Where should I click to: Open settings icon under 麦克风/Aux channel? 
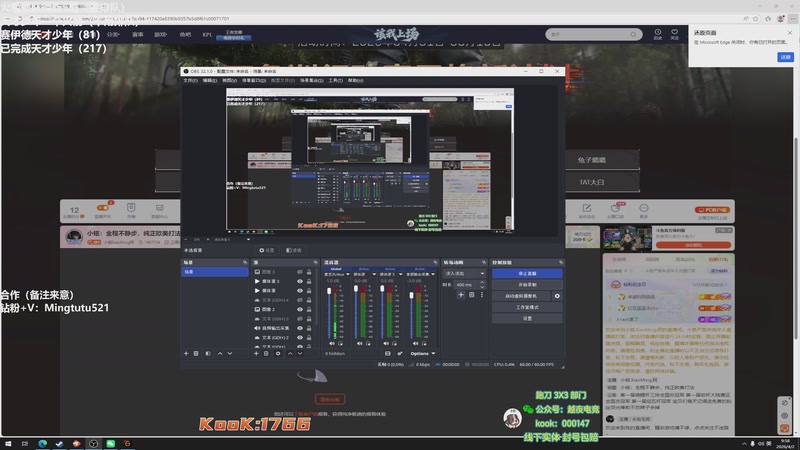tap(340, 343)
